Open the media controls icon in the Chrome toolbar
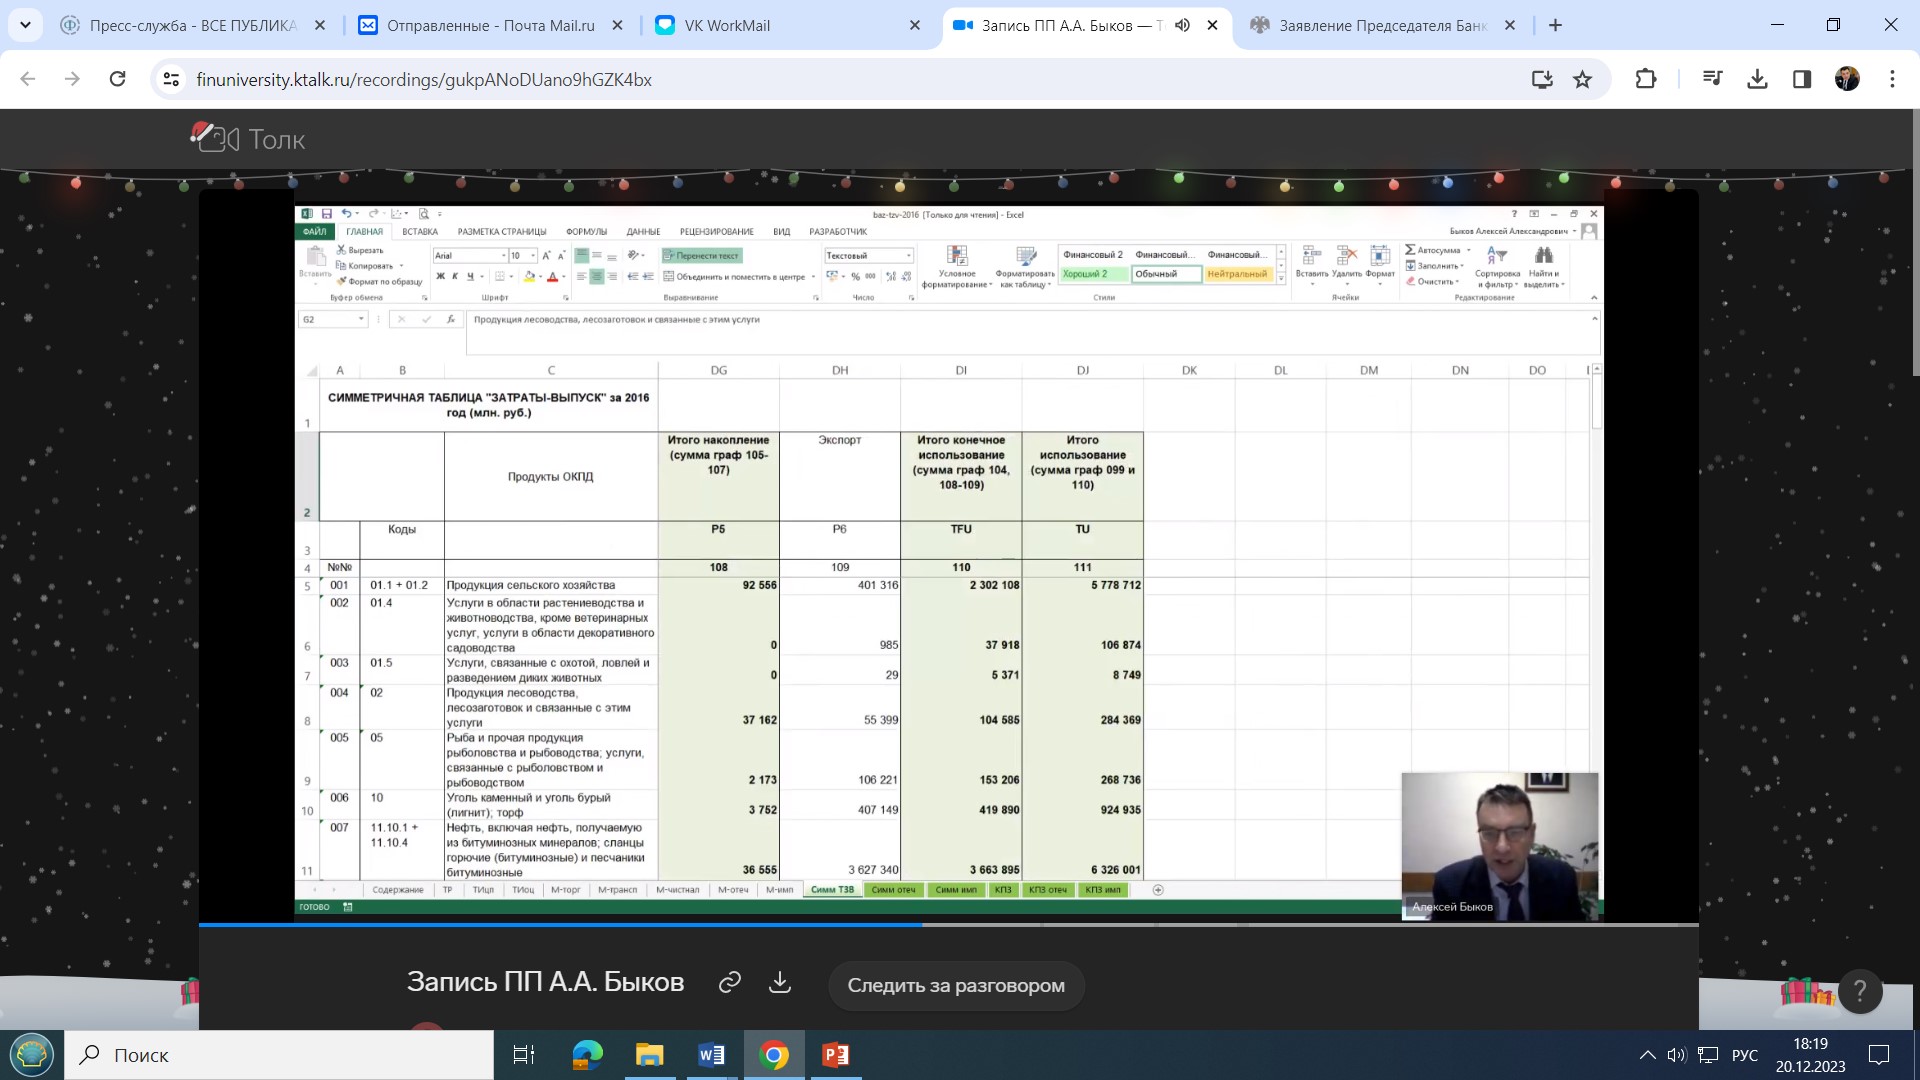Viewport: 1920px width, 1080px height. click(x=1712, y=80)
